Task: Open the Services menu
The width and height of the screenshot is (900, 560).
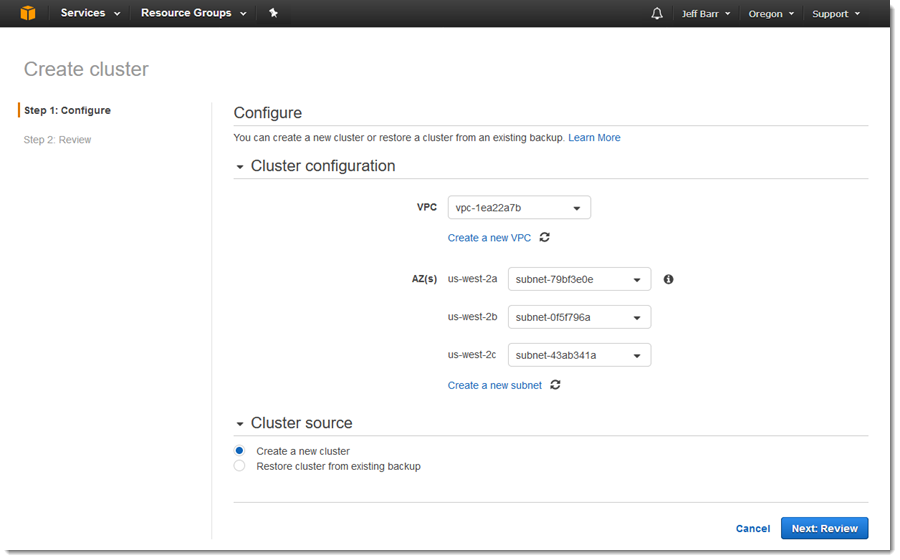Action: (x=90, y=13)
